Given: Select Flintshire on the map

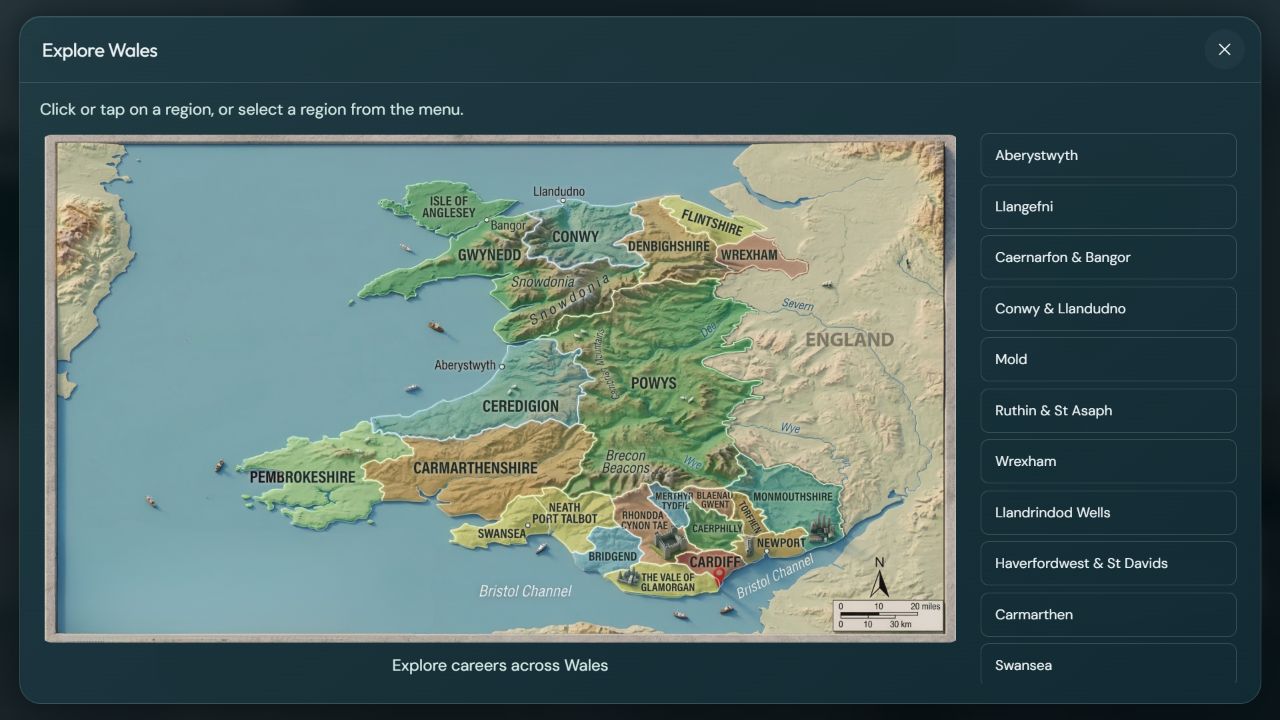Looking at the screenshot, I should 712,221.
